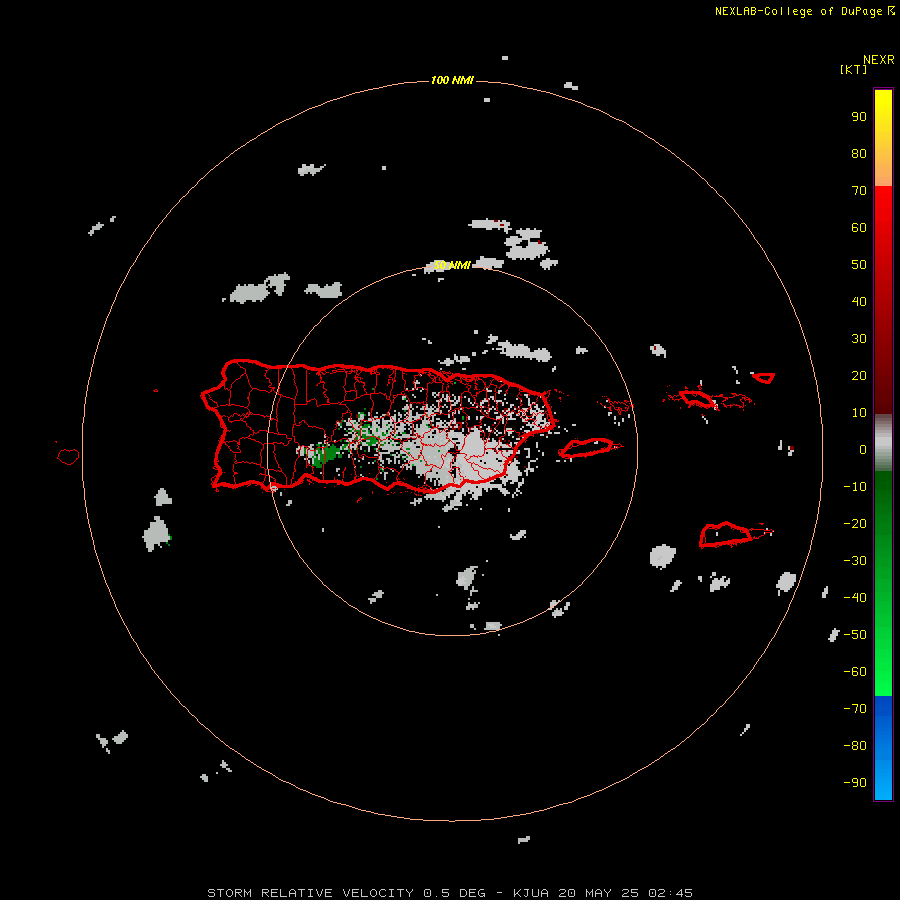Image resolution: width=900 pixels, height=900 pixels.
Task: Click the 30 value on the velocity scale
Action: [859, 339]
